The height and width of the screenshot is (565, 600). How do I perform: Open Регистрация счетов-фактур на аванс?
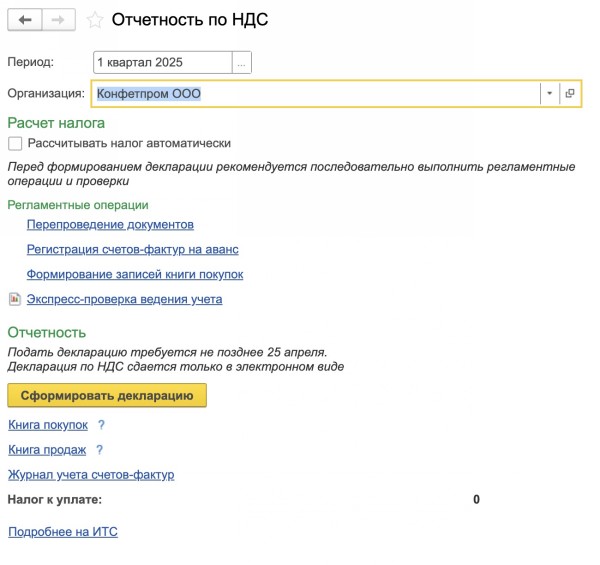(x=132, y=249)
